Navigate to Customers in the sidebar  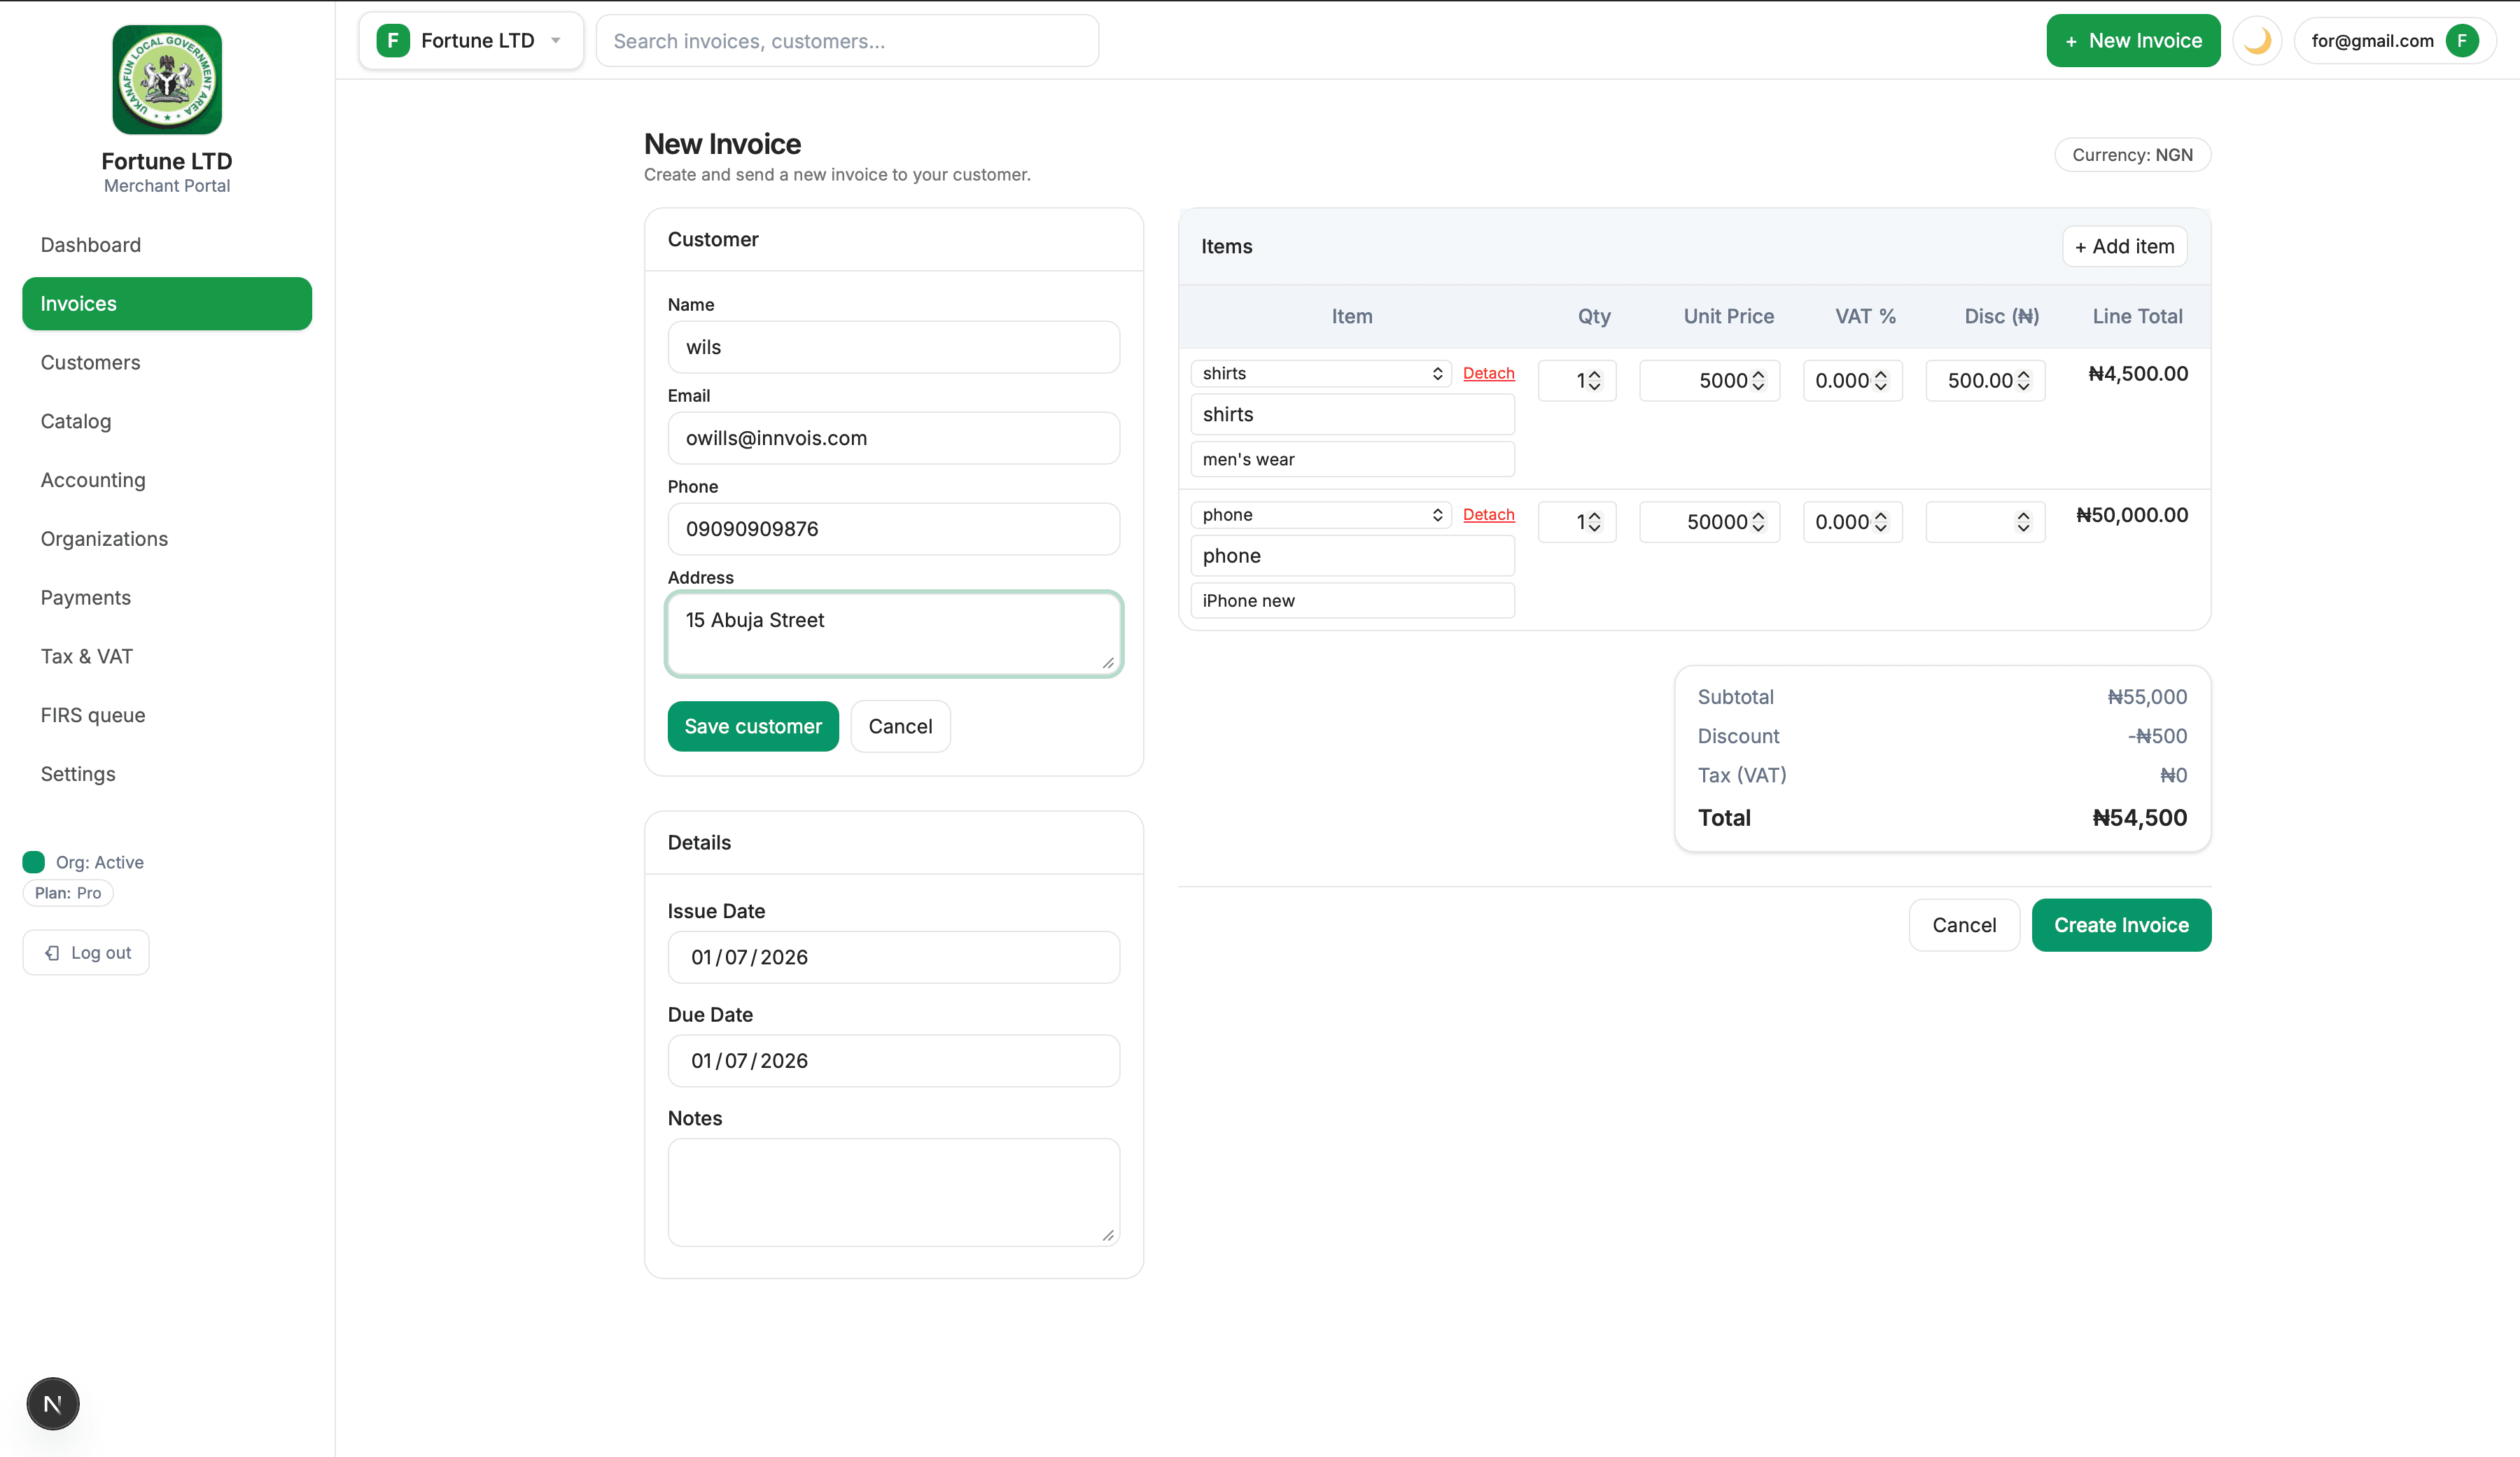tap(90, 362)
